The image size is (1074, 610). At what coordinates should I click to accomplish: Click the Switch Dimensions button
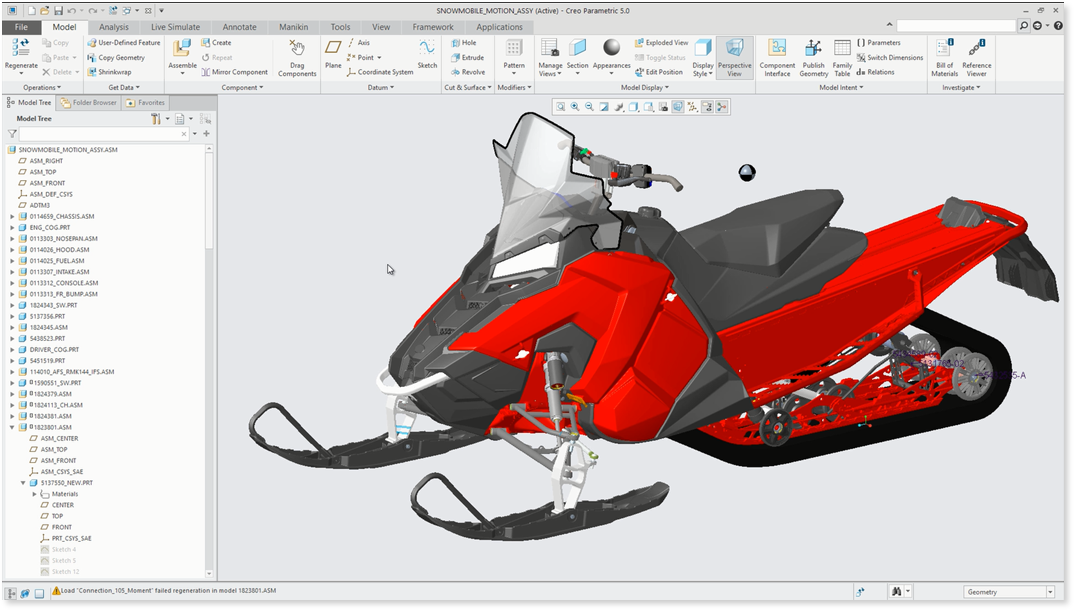pos(889,58)
